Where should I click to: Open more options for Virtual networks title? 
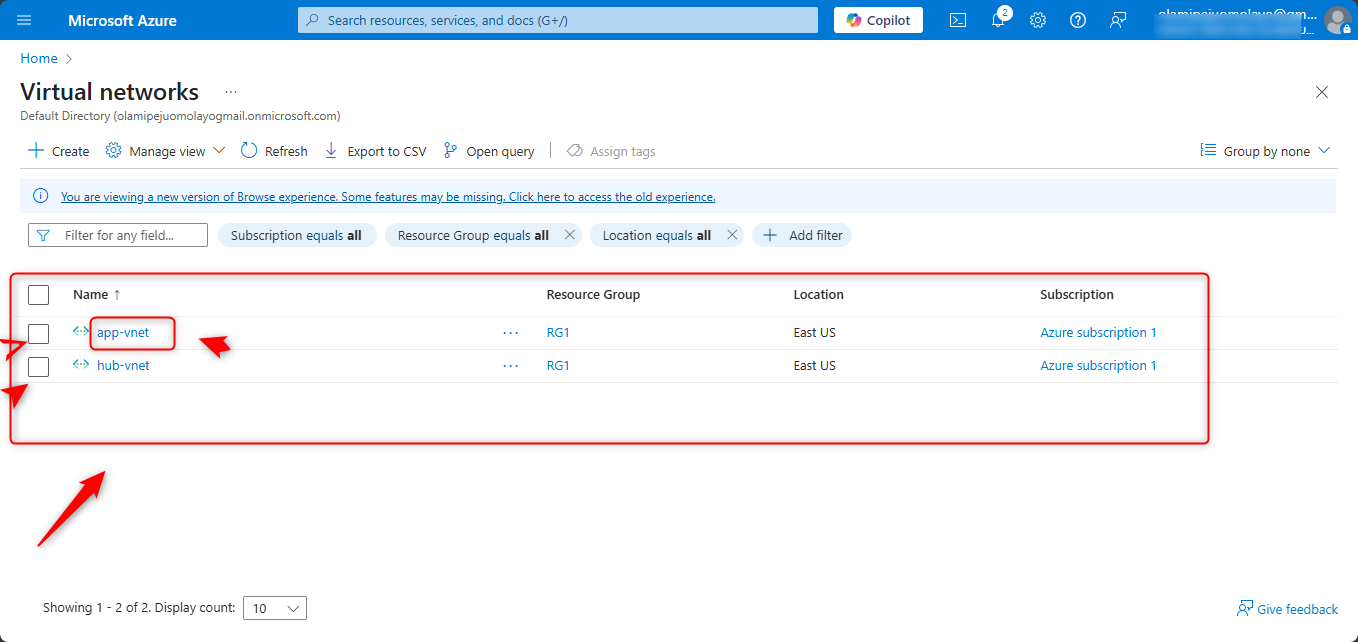point(231,92)
